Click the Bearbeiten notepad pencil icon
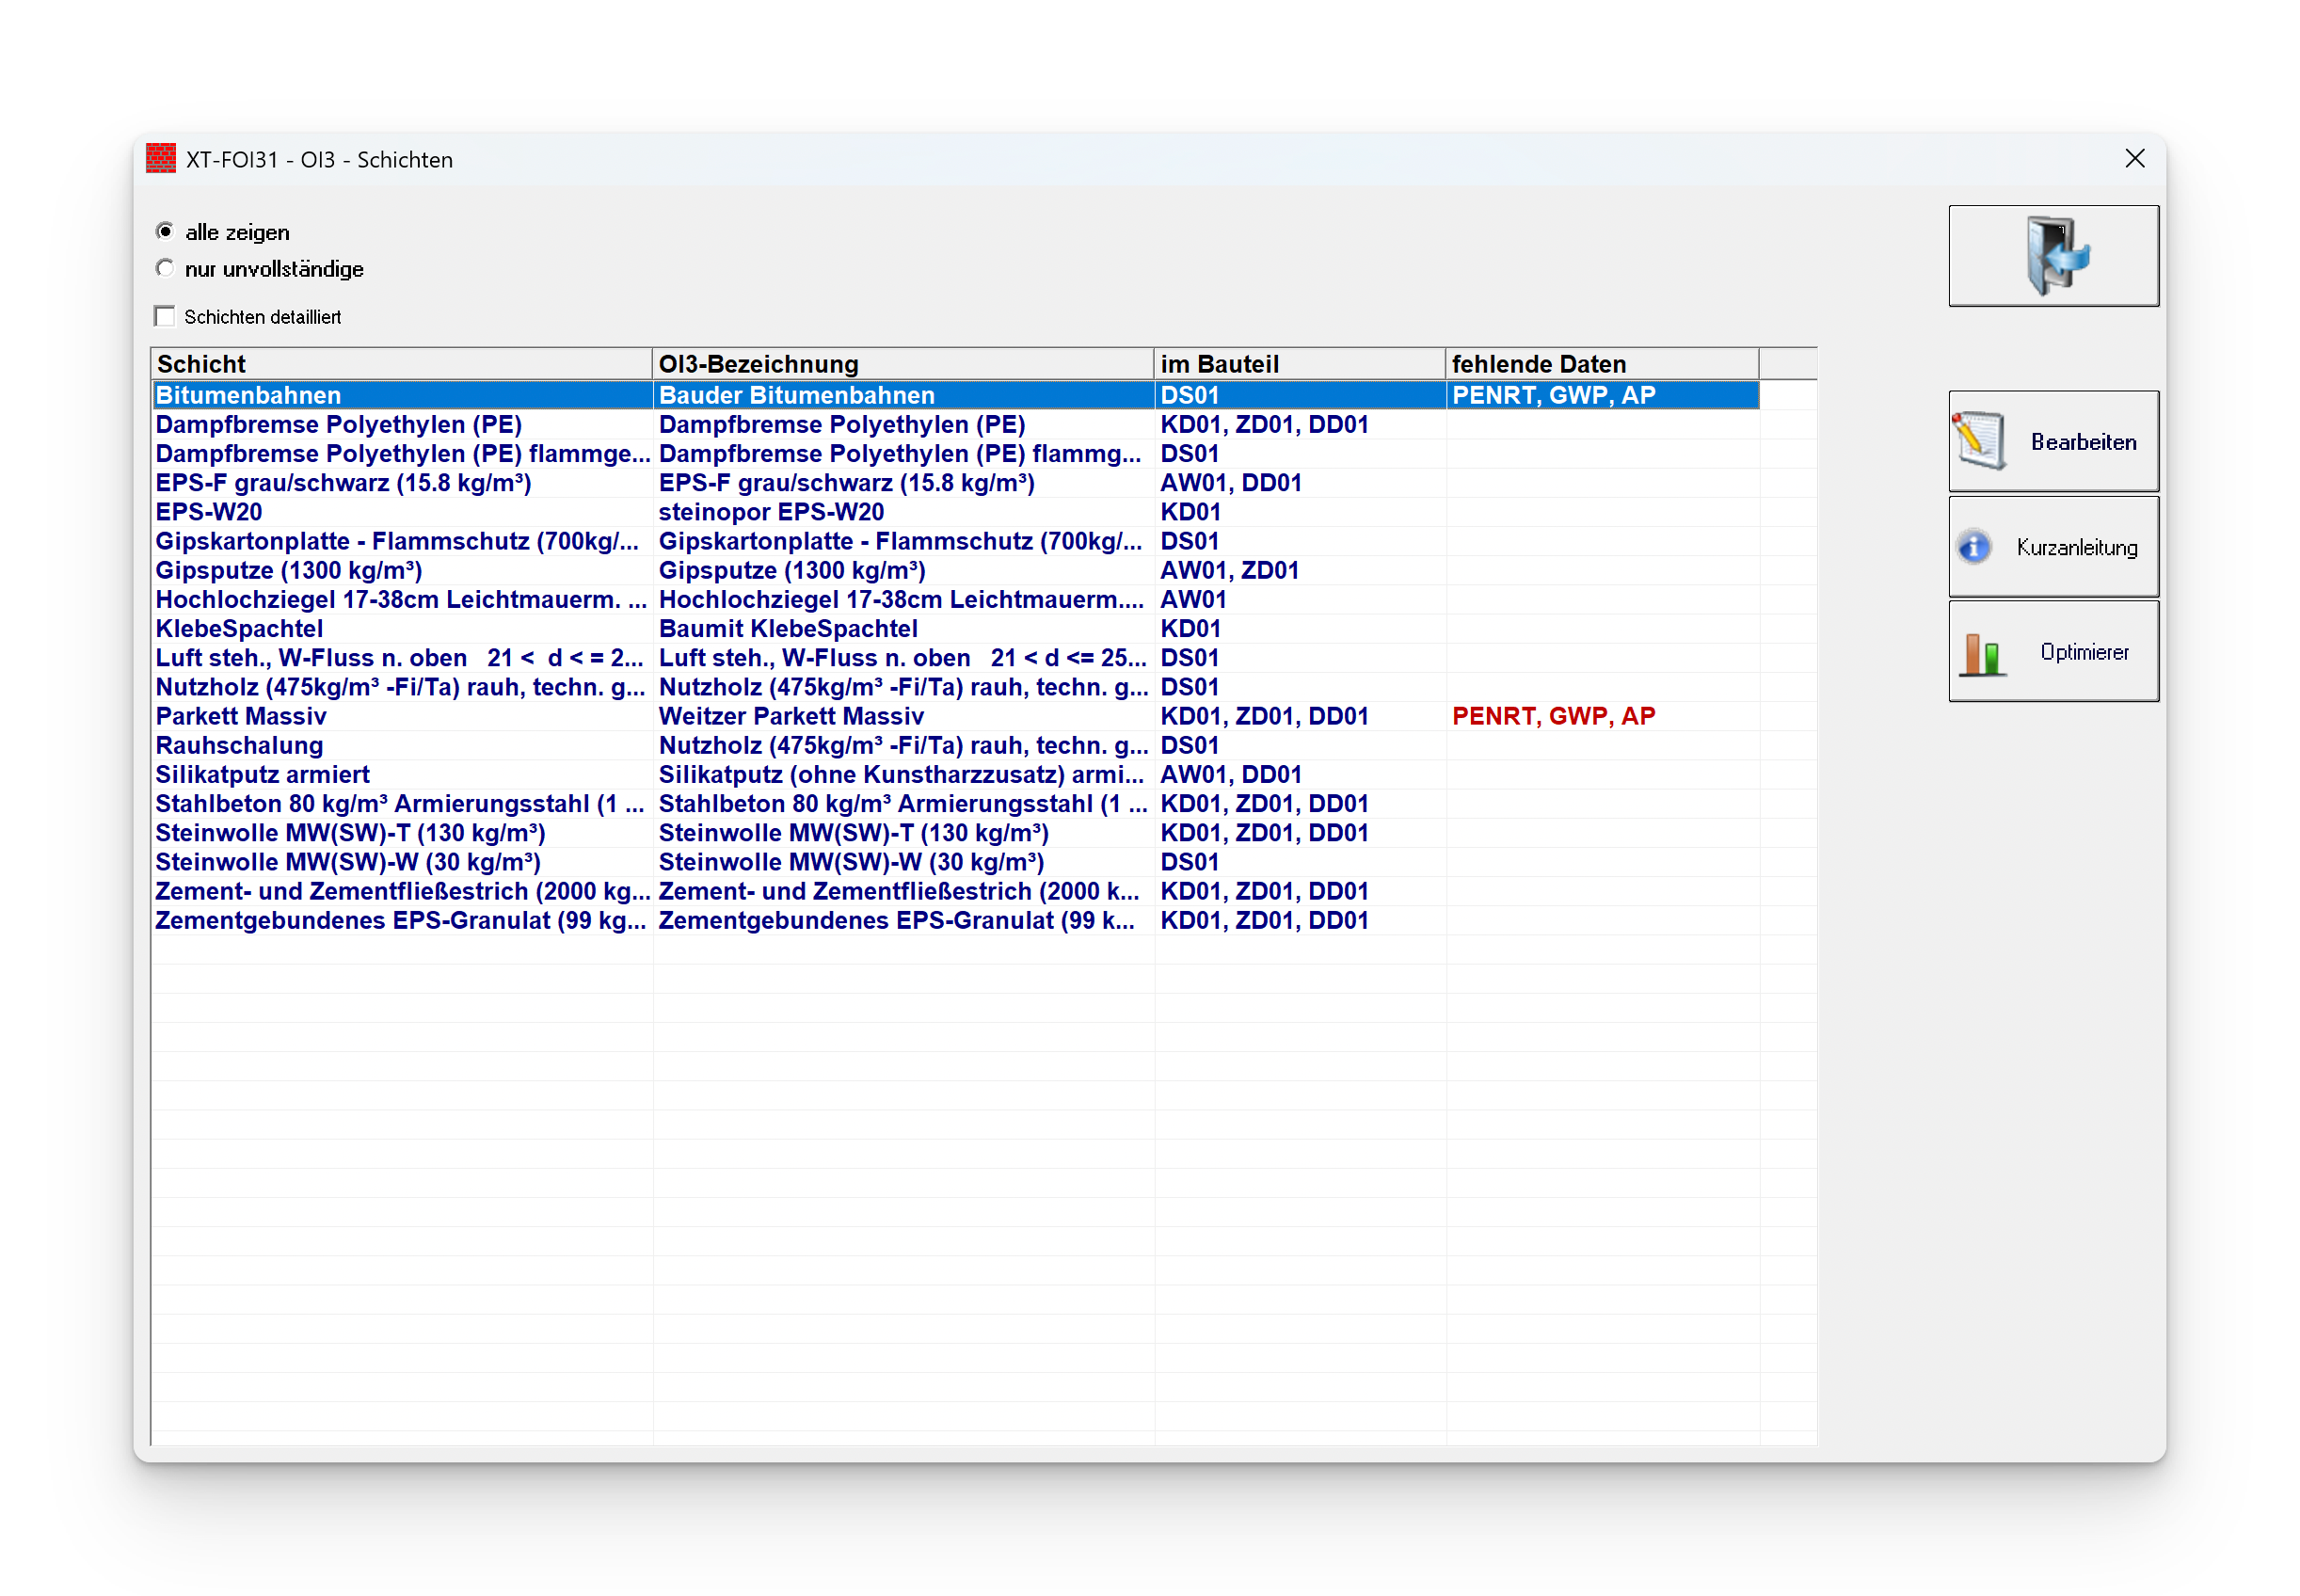The image size is (2300, 1596). coord(1980,441)
